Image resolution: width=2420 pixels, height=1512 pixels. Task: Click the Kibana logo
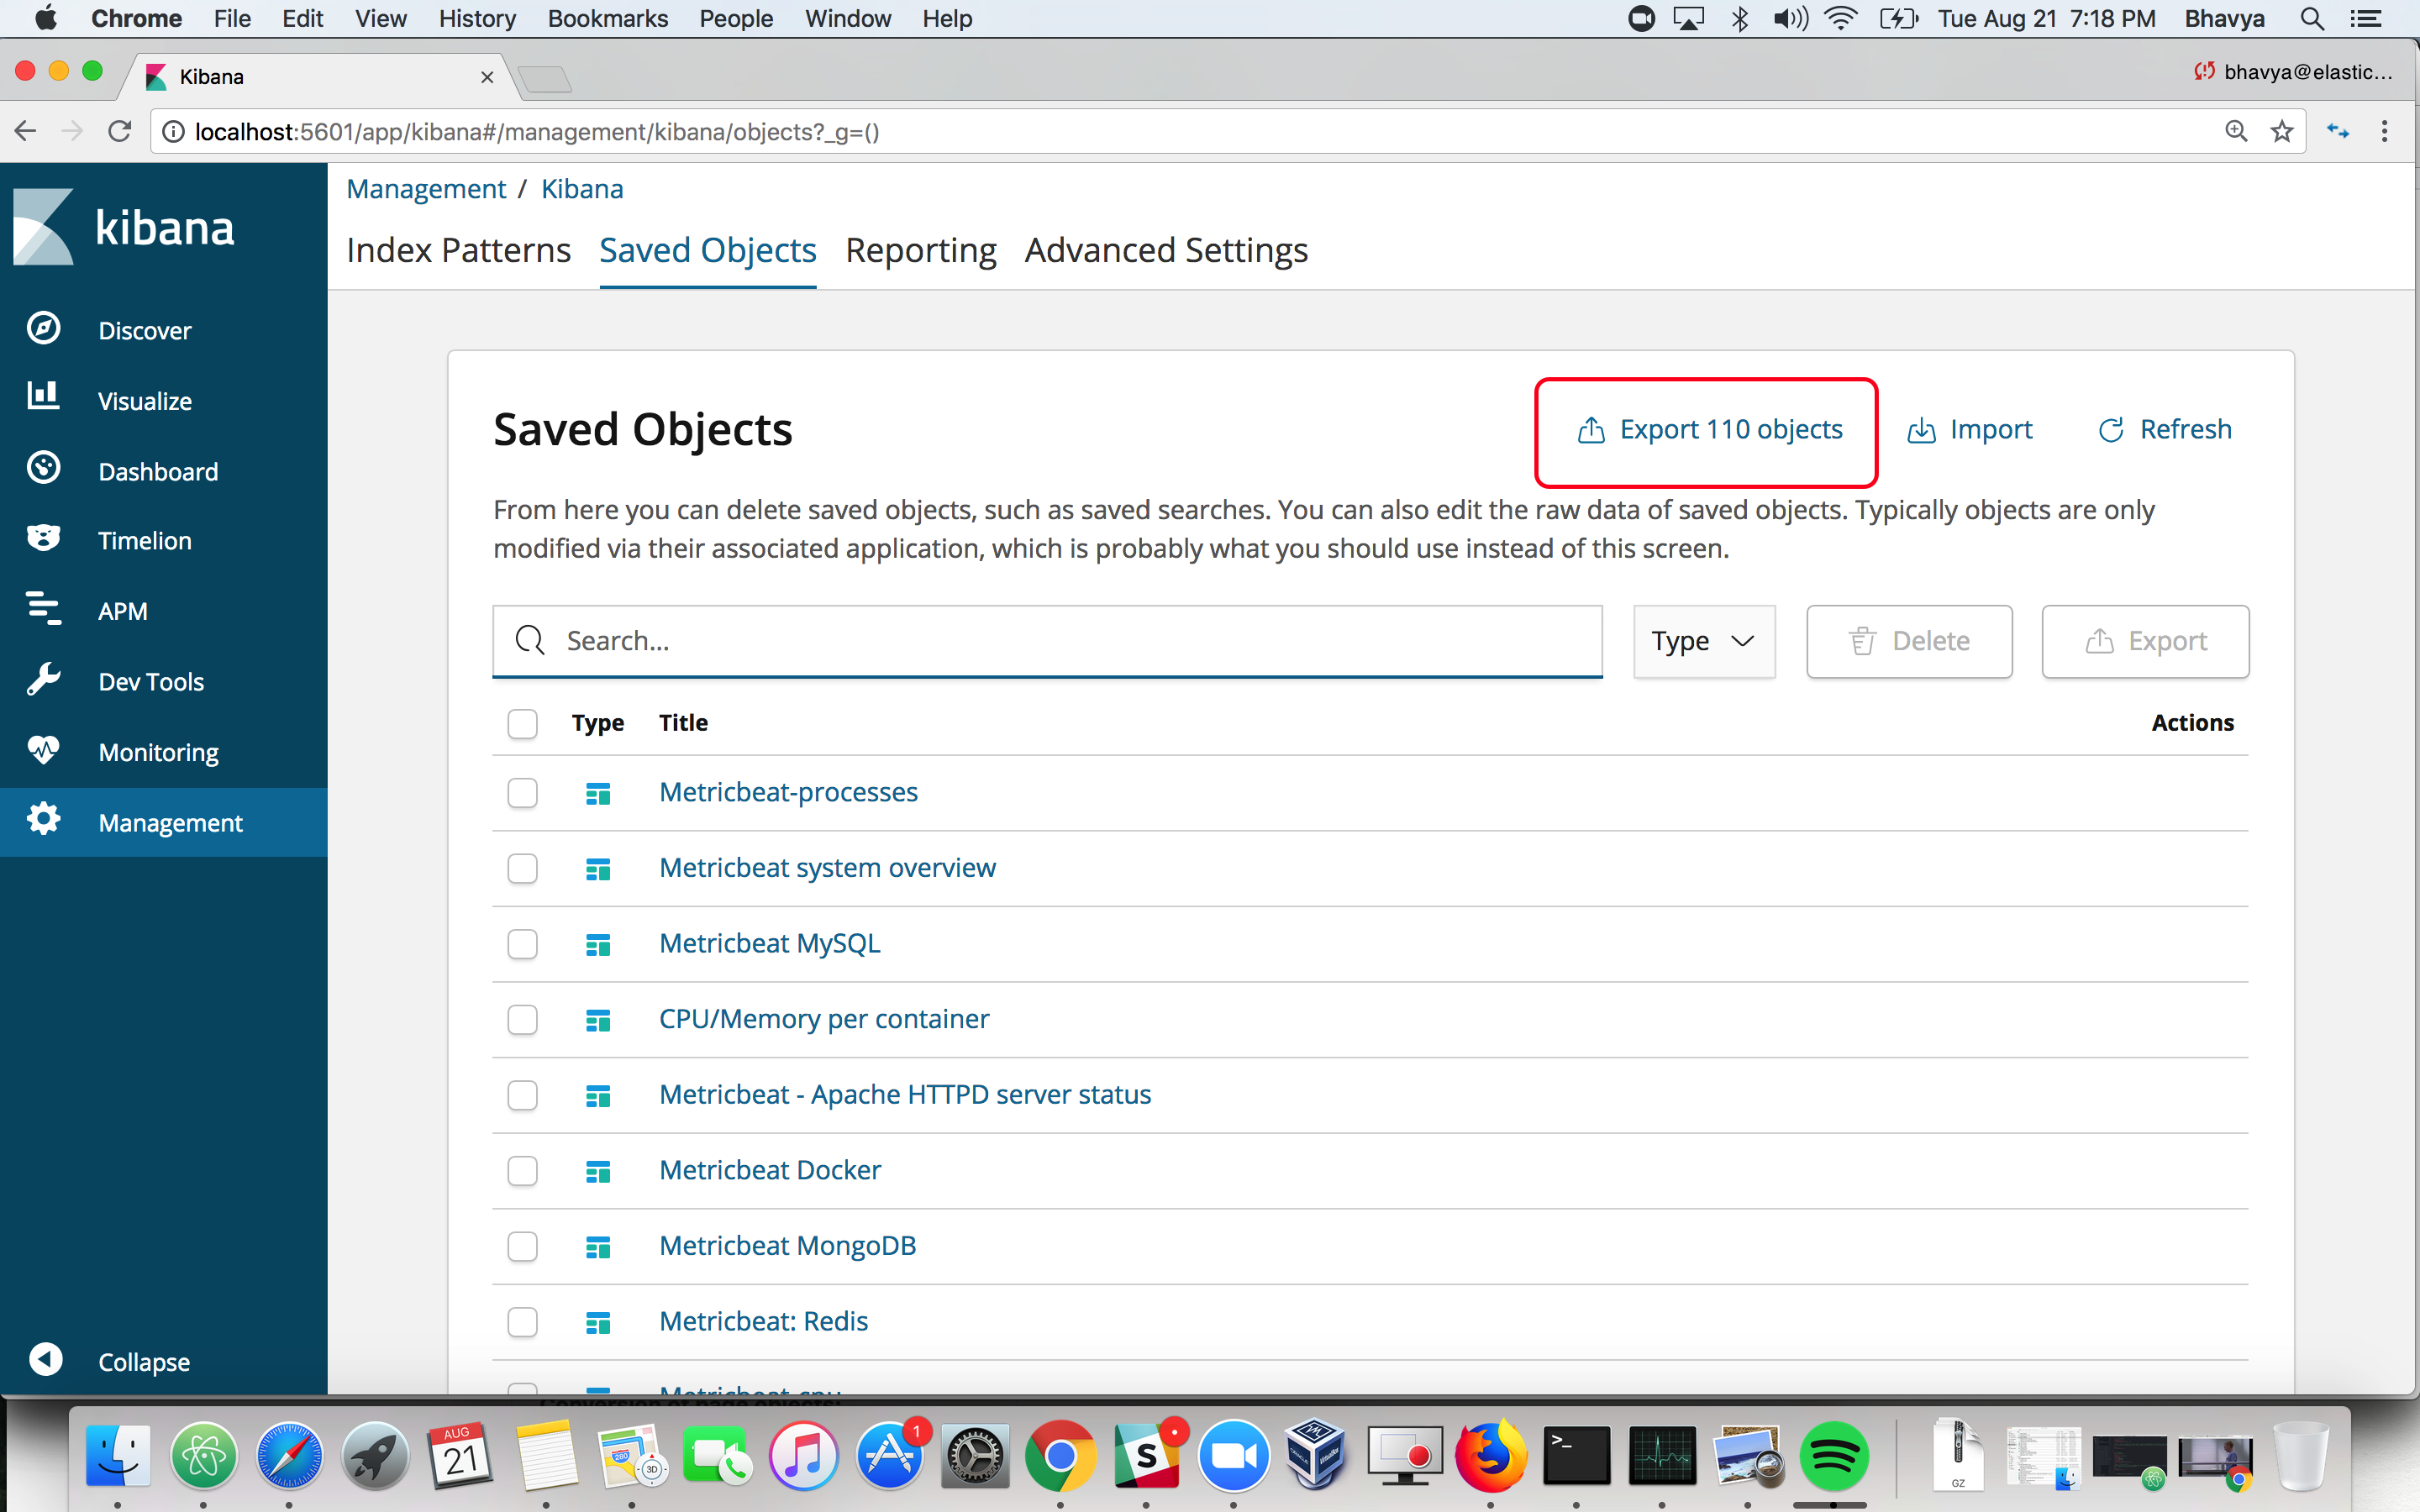point(125,225)
